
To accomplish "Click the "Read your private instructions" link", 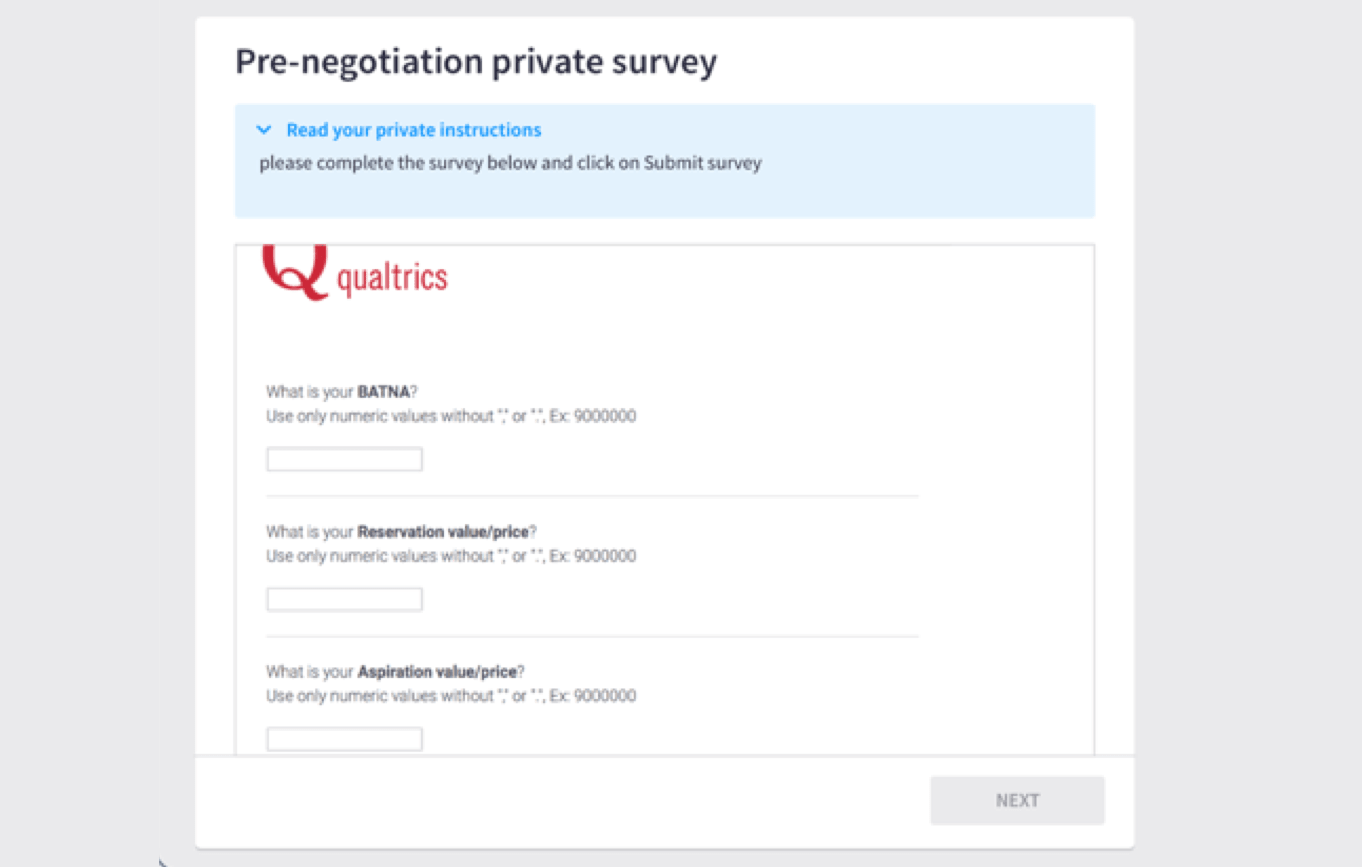I will click(x=413, y=130).
